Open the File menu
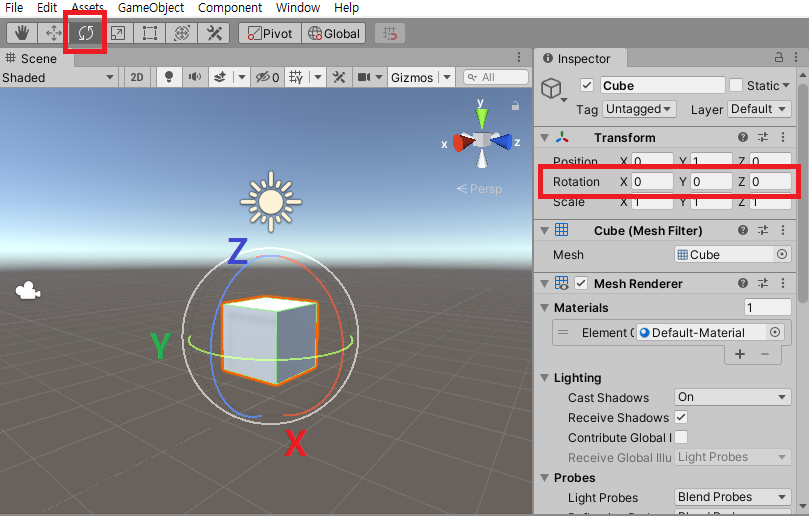809x516 pixels. pyautogui.click(x=14, y=8)
